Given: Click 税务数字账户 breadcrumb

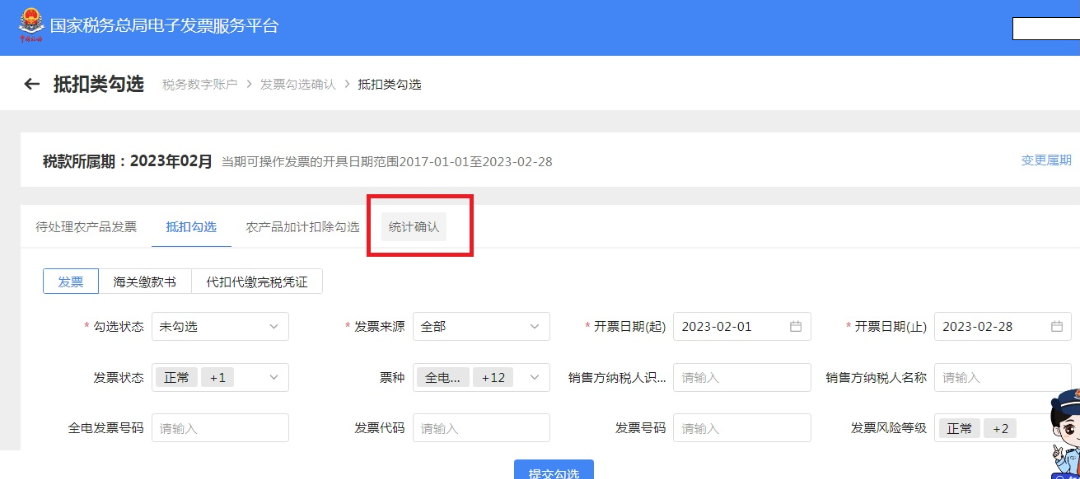Looking at the screenshot, I should point(200,85).
